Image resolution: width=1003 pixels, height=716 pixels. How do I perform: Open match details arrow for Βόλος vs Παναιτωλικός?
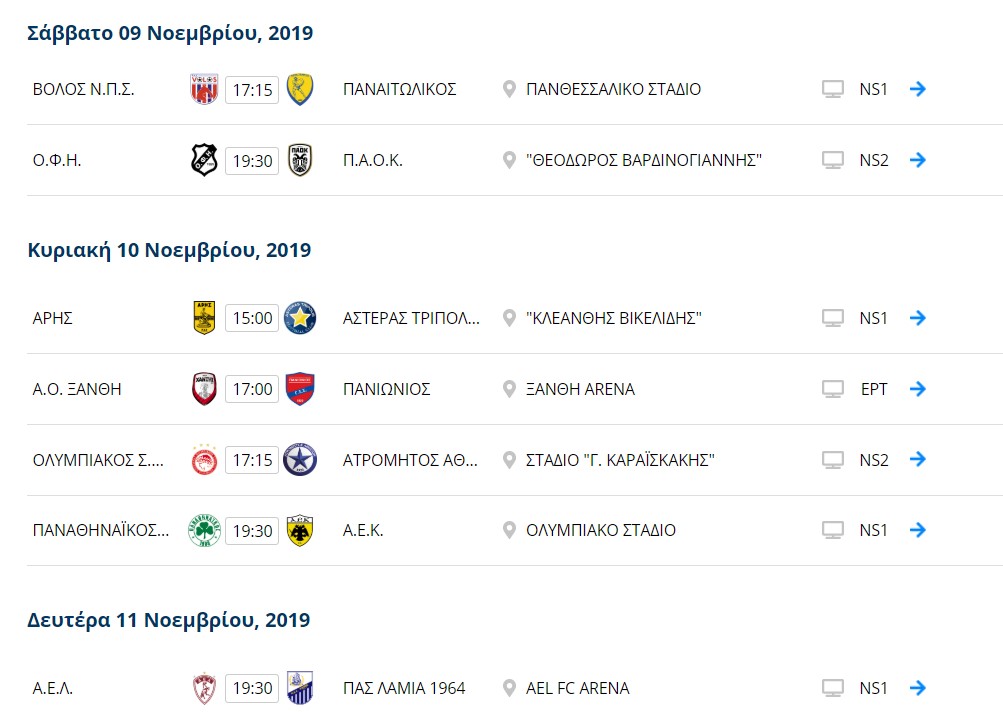tap(918, 89)
